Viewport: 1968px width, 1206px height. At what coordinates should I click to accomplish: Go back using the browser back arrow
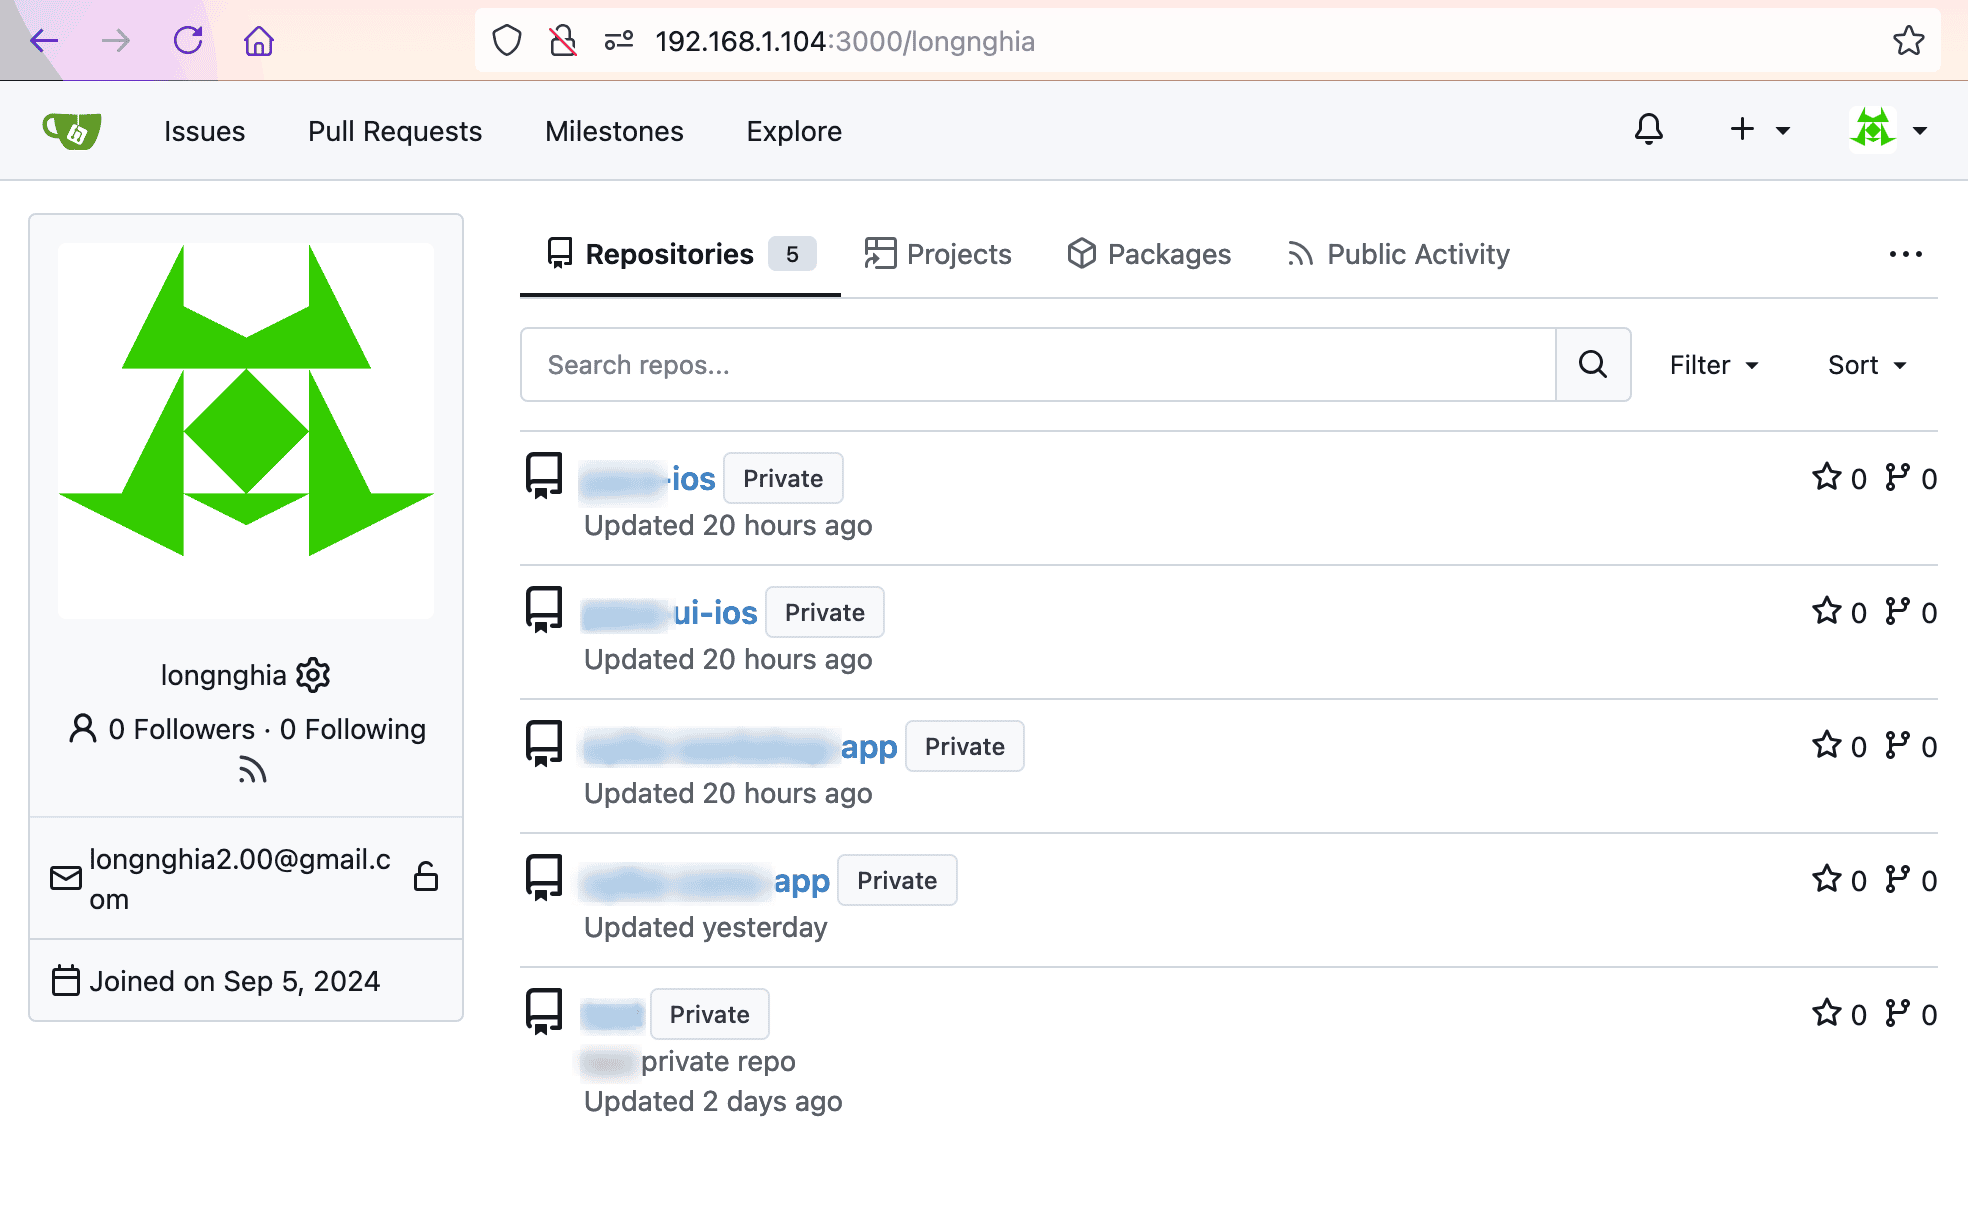click(44, 41)
